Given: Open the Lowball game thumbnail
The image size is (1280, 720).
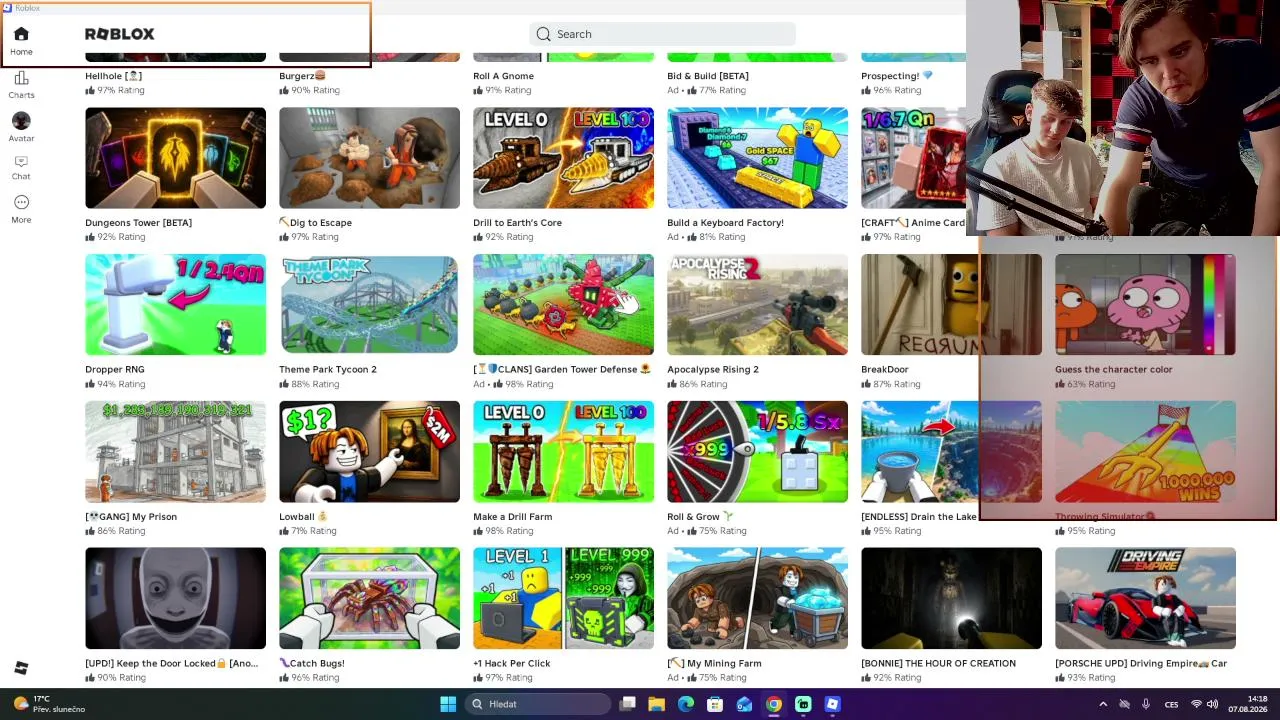Looking at the screenshot, I should 369,452.
